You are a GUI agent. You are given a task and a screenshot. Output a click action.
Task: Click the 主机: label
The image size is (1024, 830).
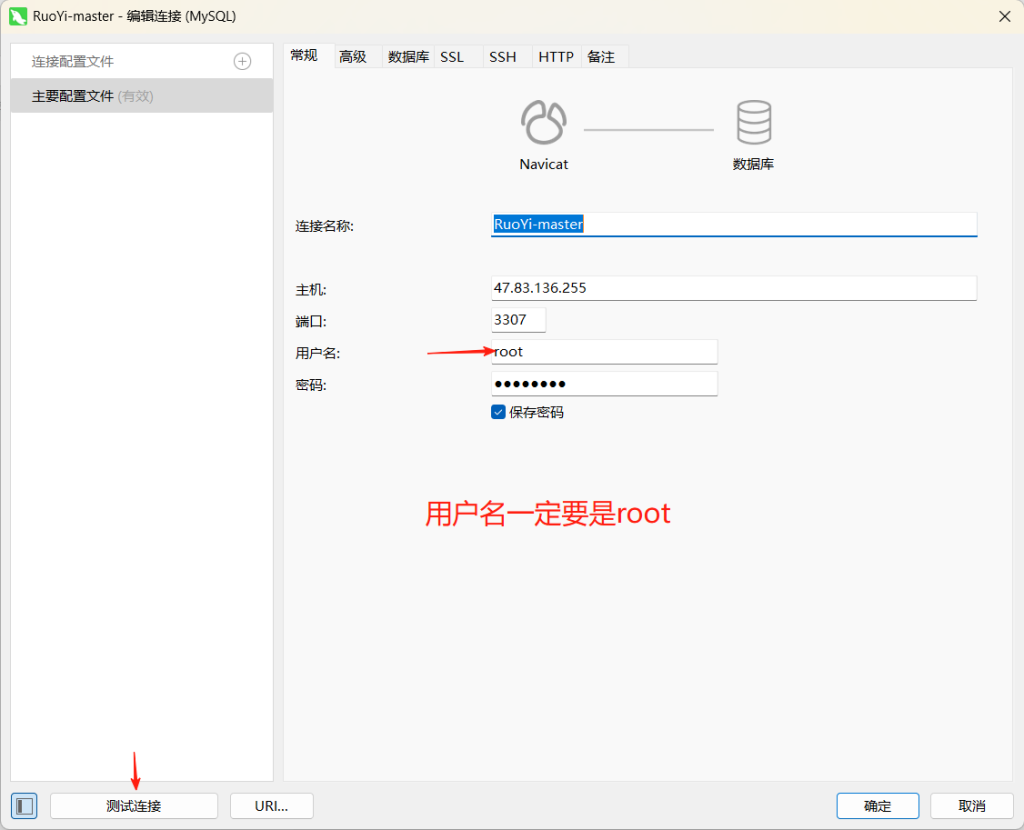click(x=311, y=289)
